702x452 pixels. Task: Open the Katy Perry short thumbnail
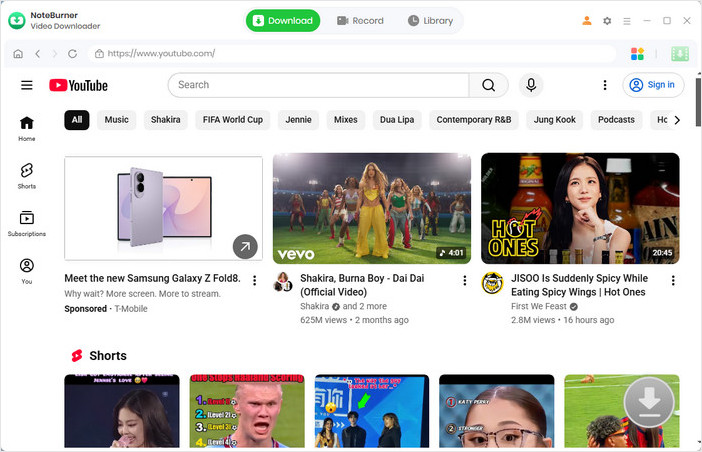497,411
